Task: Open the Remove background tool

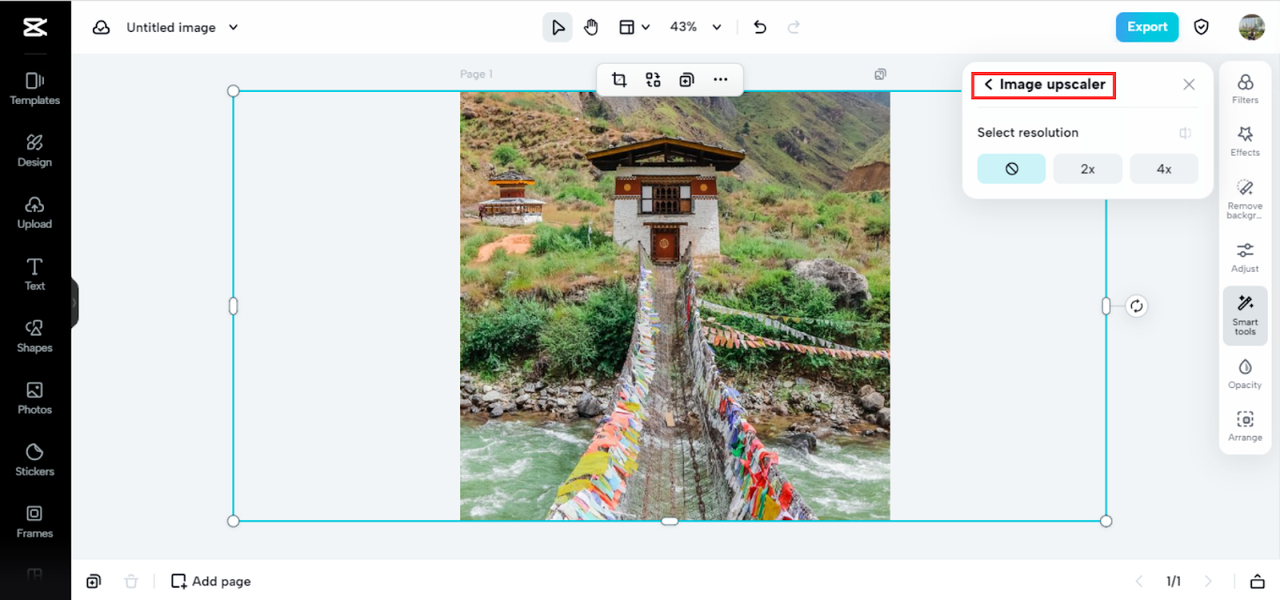Action: click(x=1245, y=199)
